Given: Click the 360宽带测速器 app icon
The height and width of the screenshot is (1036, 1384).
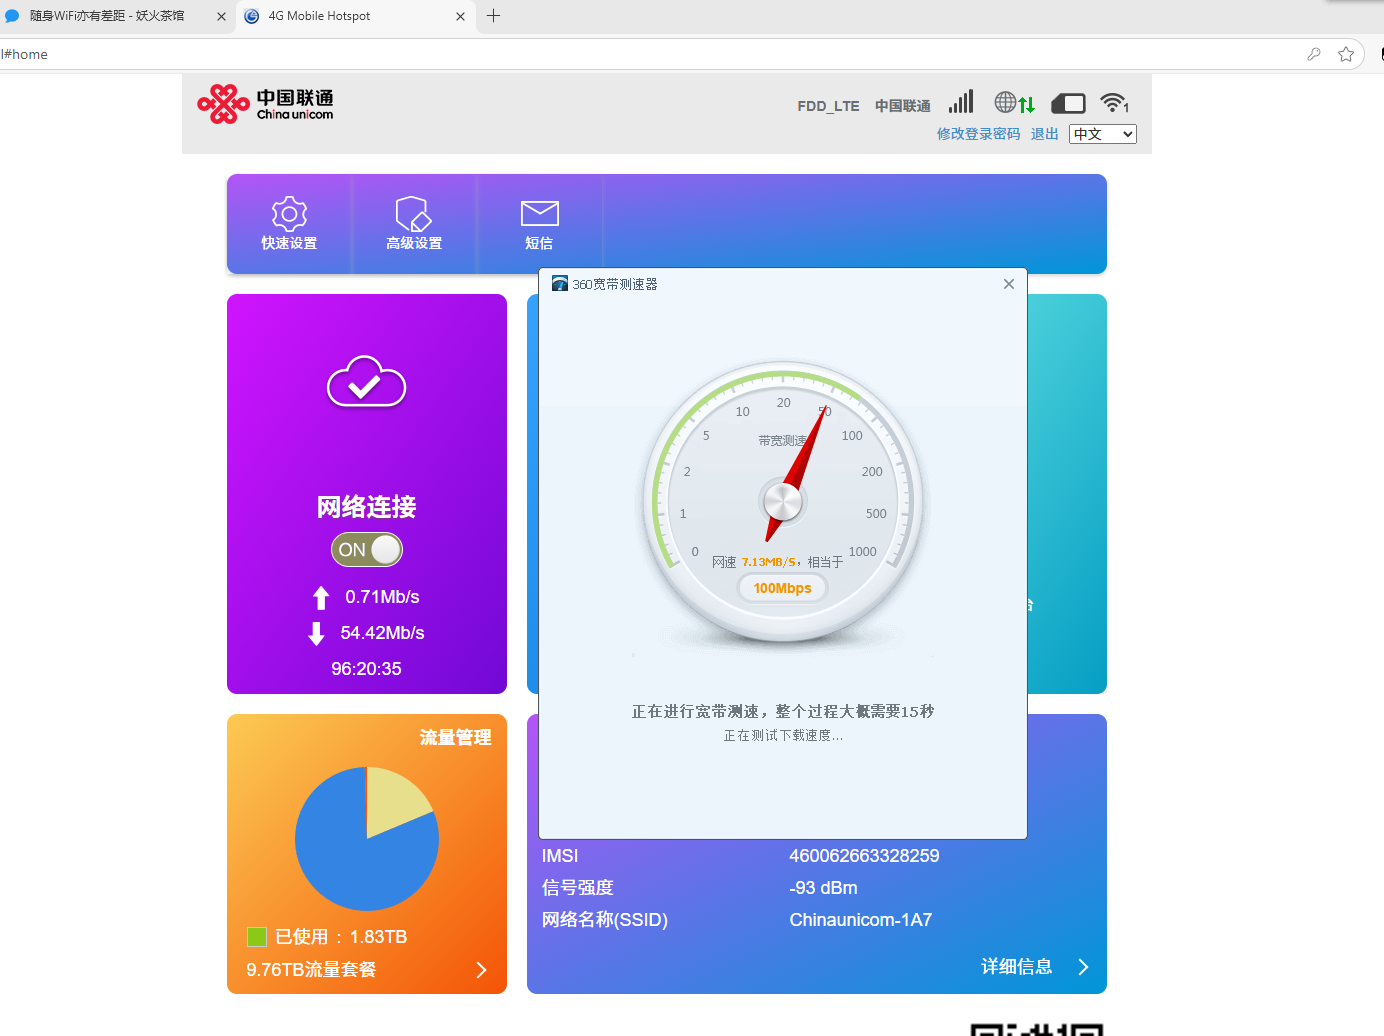Looking at the screenshot, I should tap(560, 284).
